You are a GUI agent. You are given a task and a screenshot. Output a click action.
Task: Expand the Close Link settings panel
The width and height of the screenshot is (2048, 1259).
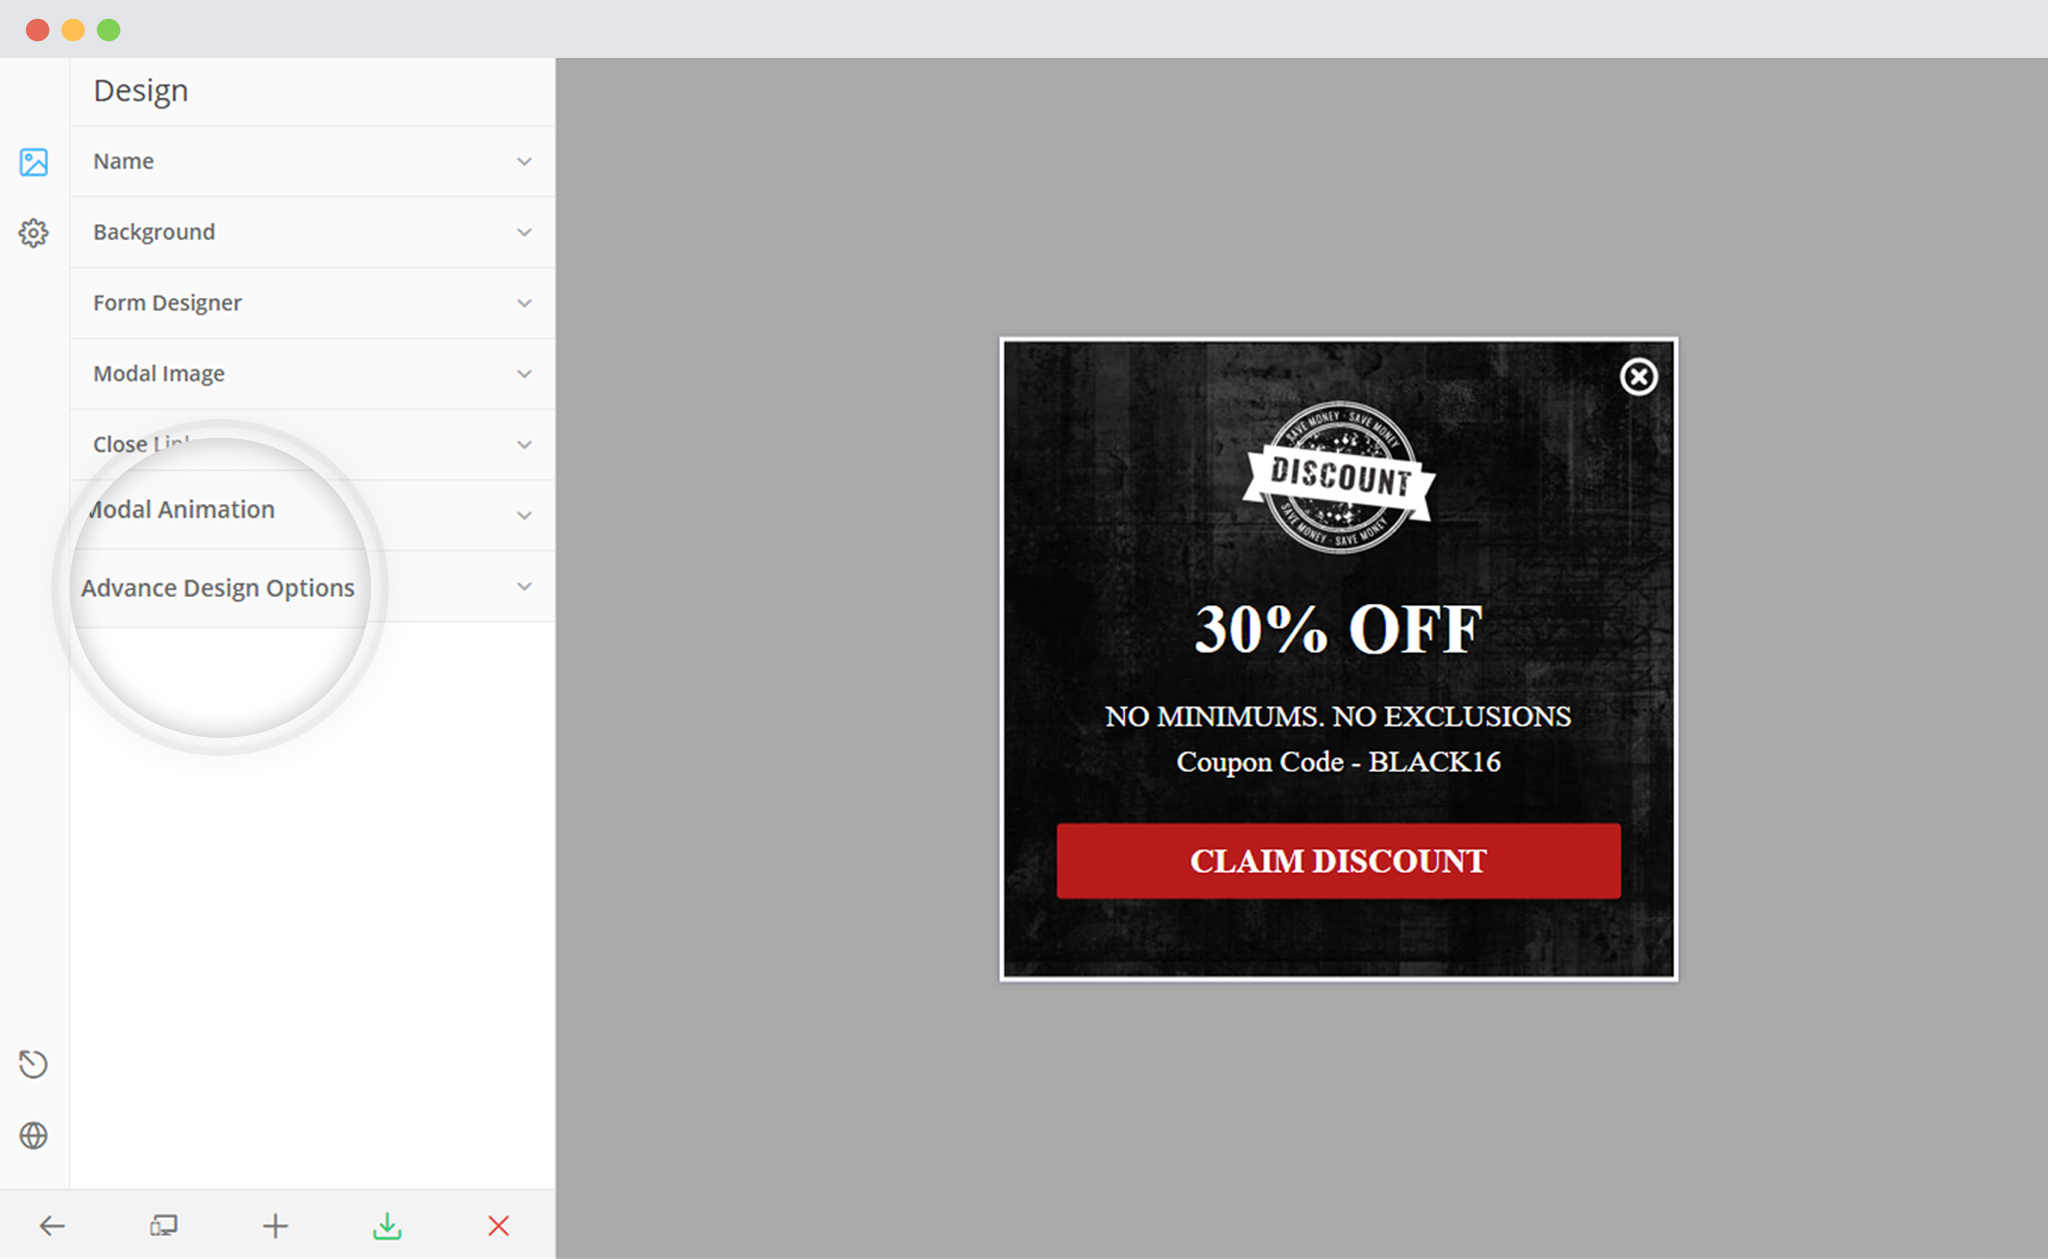309,443
